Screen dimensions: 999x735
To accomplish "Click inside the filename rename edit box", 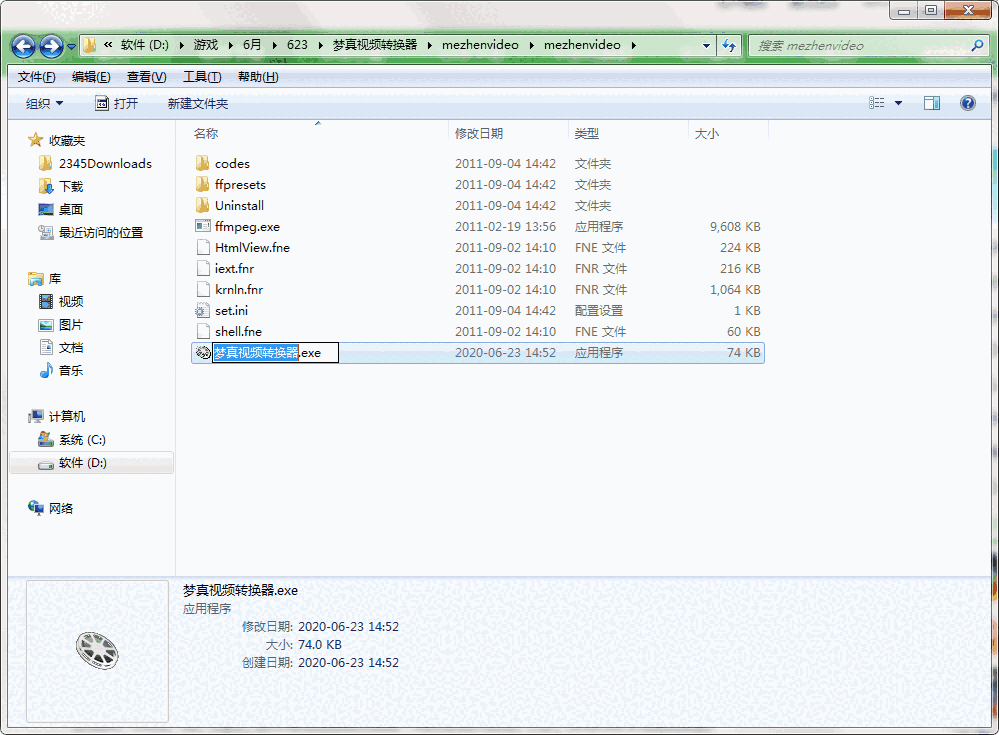I will (275, 352).
